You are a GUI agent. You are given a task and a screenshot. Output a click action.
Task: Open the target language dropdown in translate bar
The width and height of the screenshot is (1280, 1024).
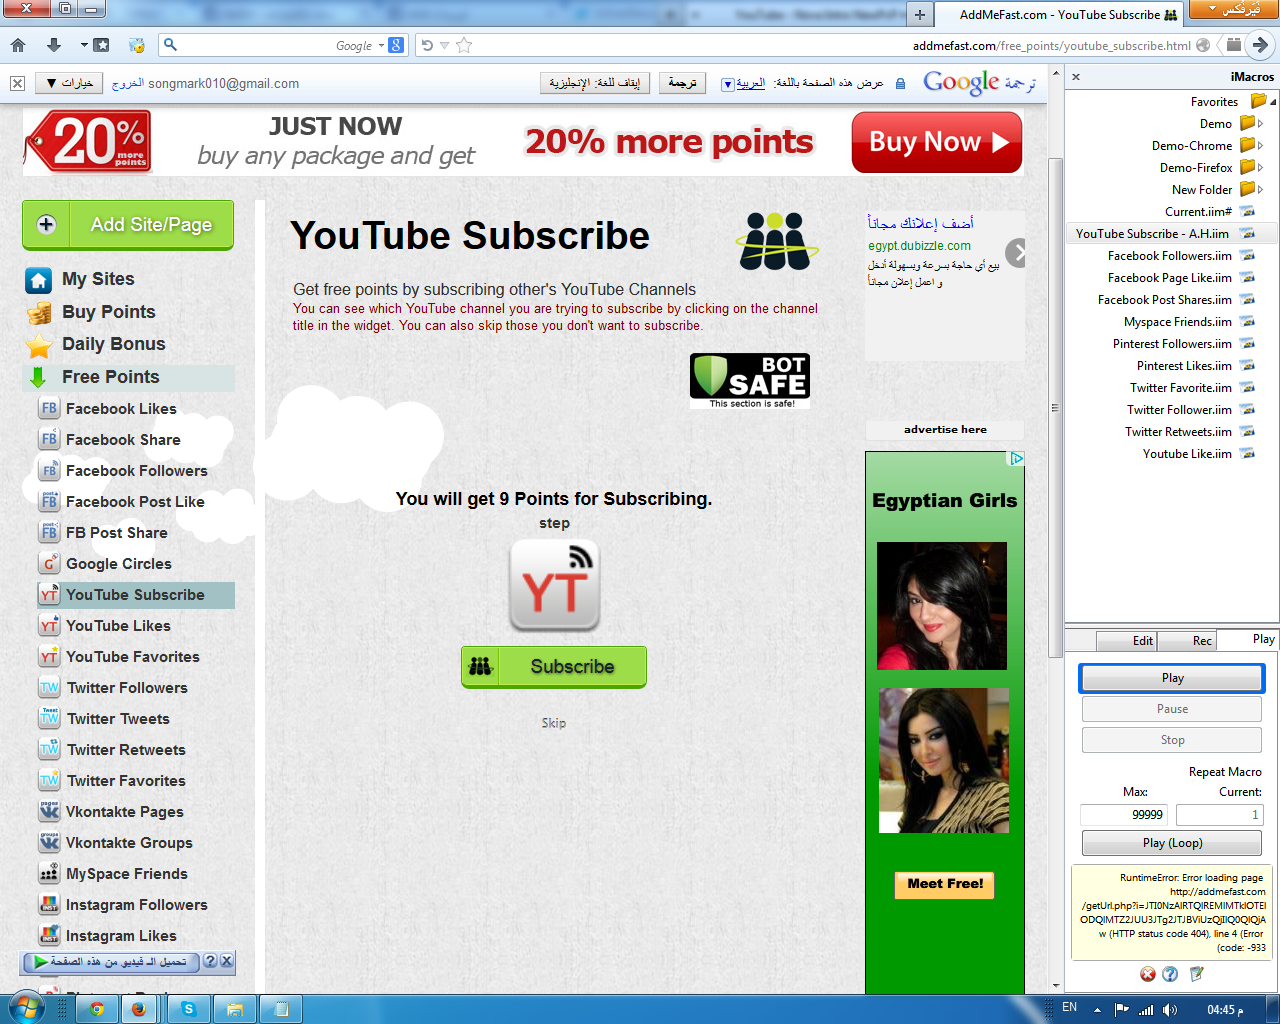[x=729, y=83]
